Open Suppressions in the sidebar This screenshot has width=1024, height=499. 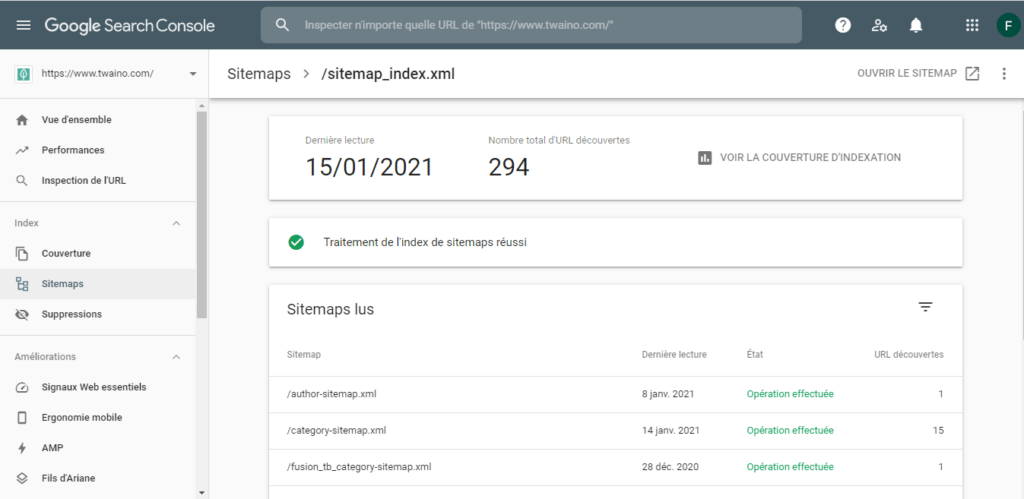(71, 314)
